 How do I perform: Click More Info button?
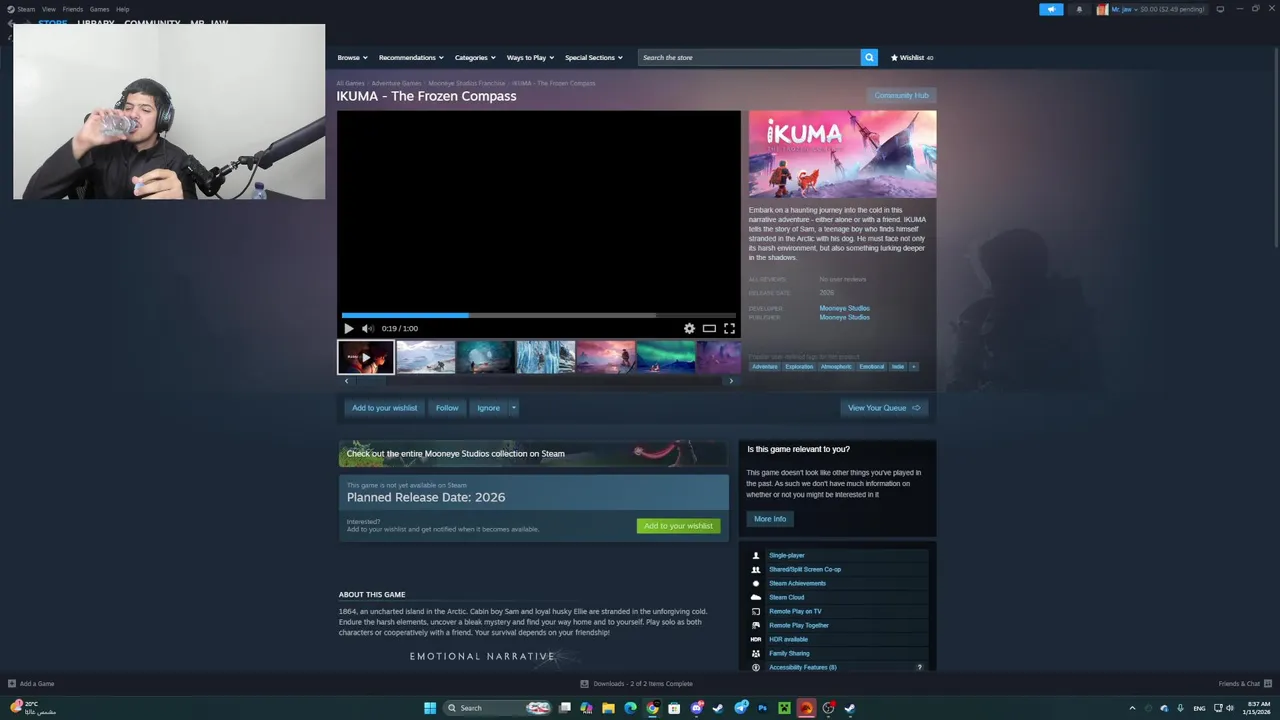(770, 519)
